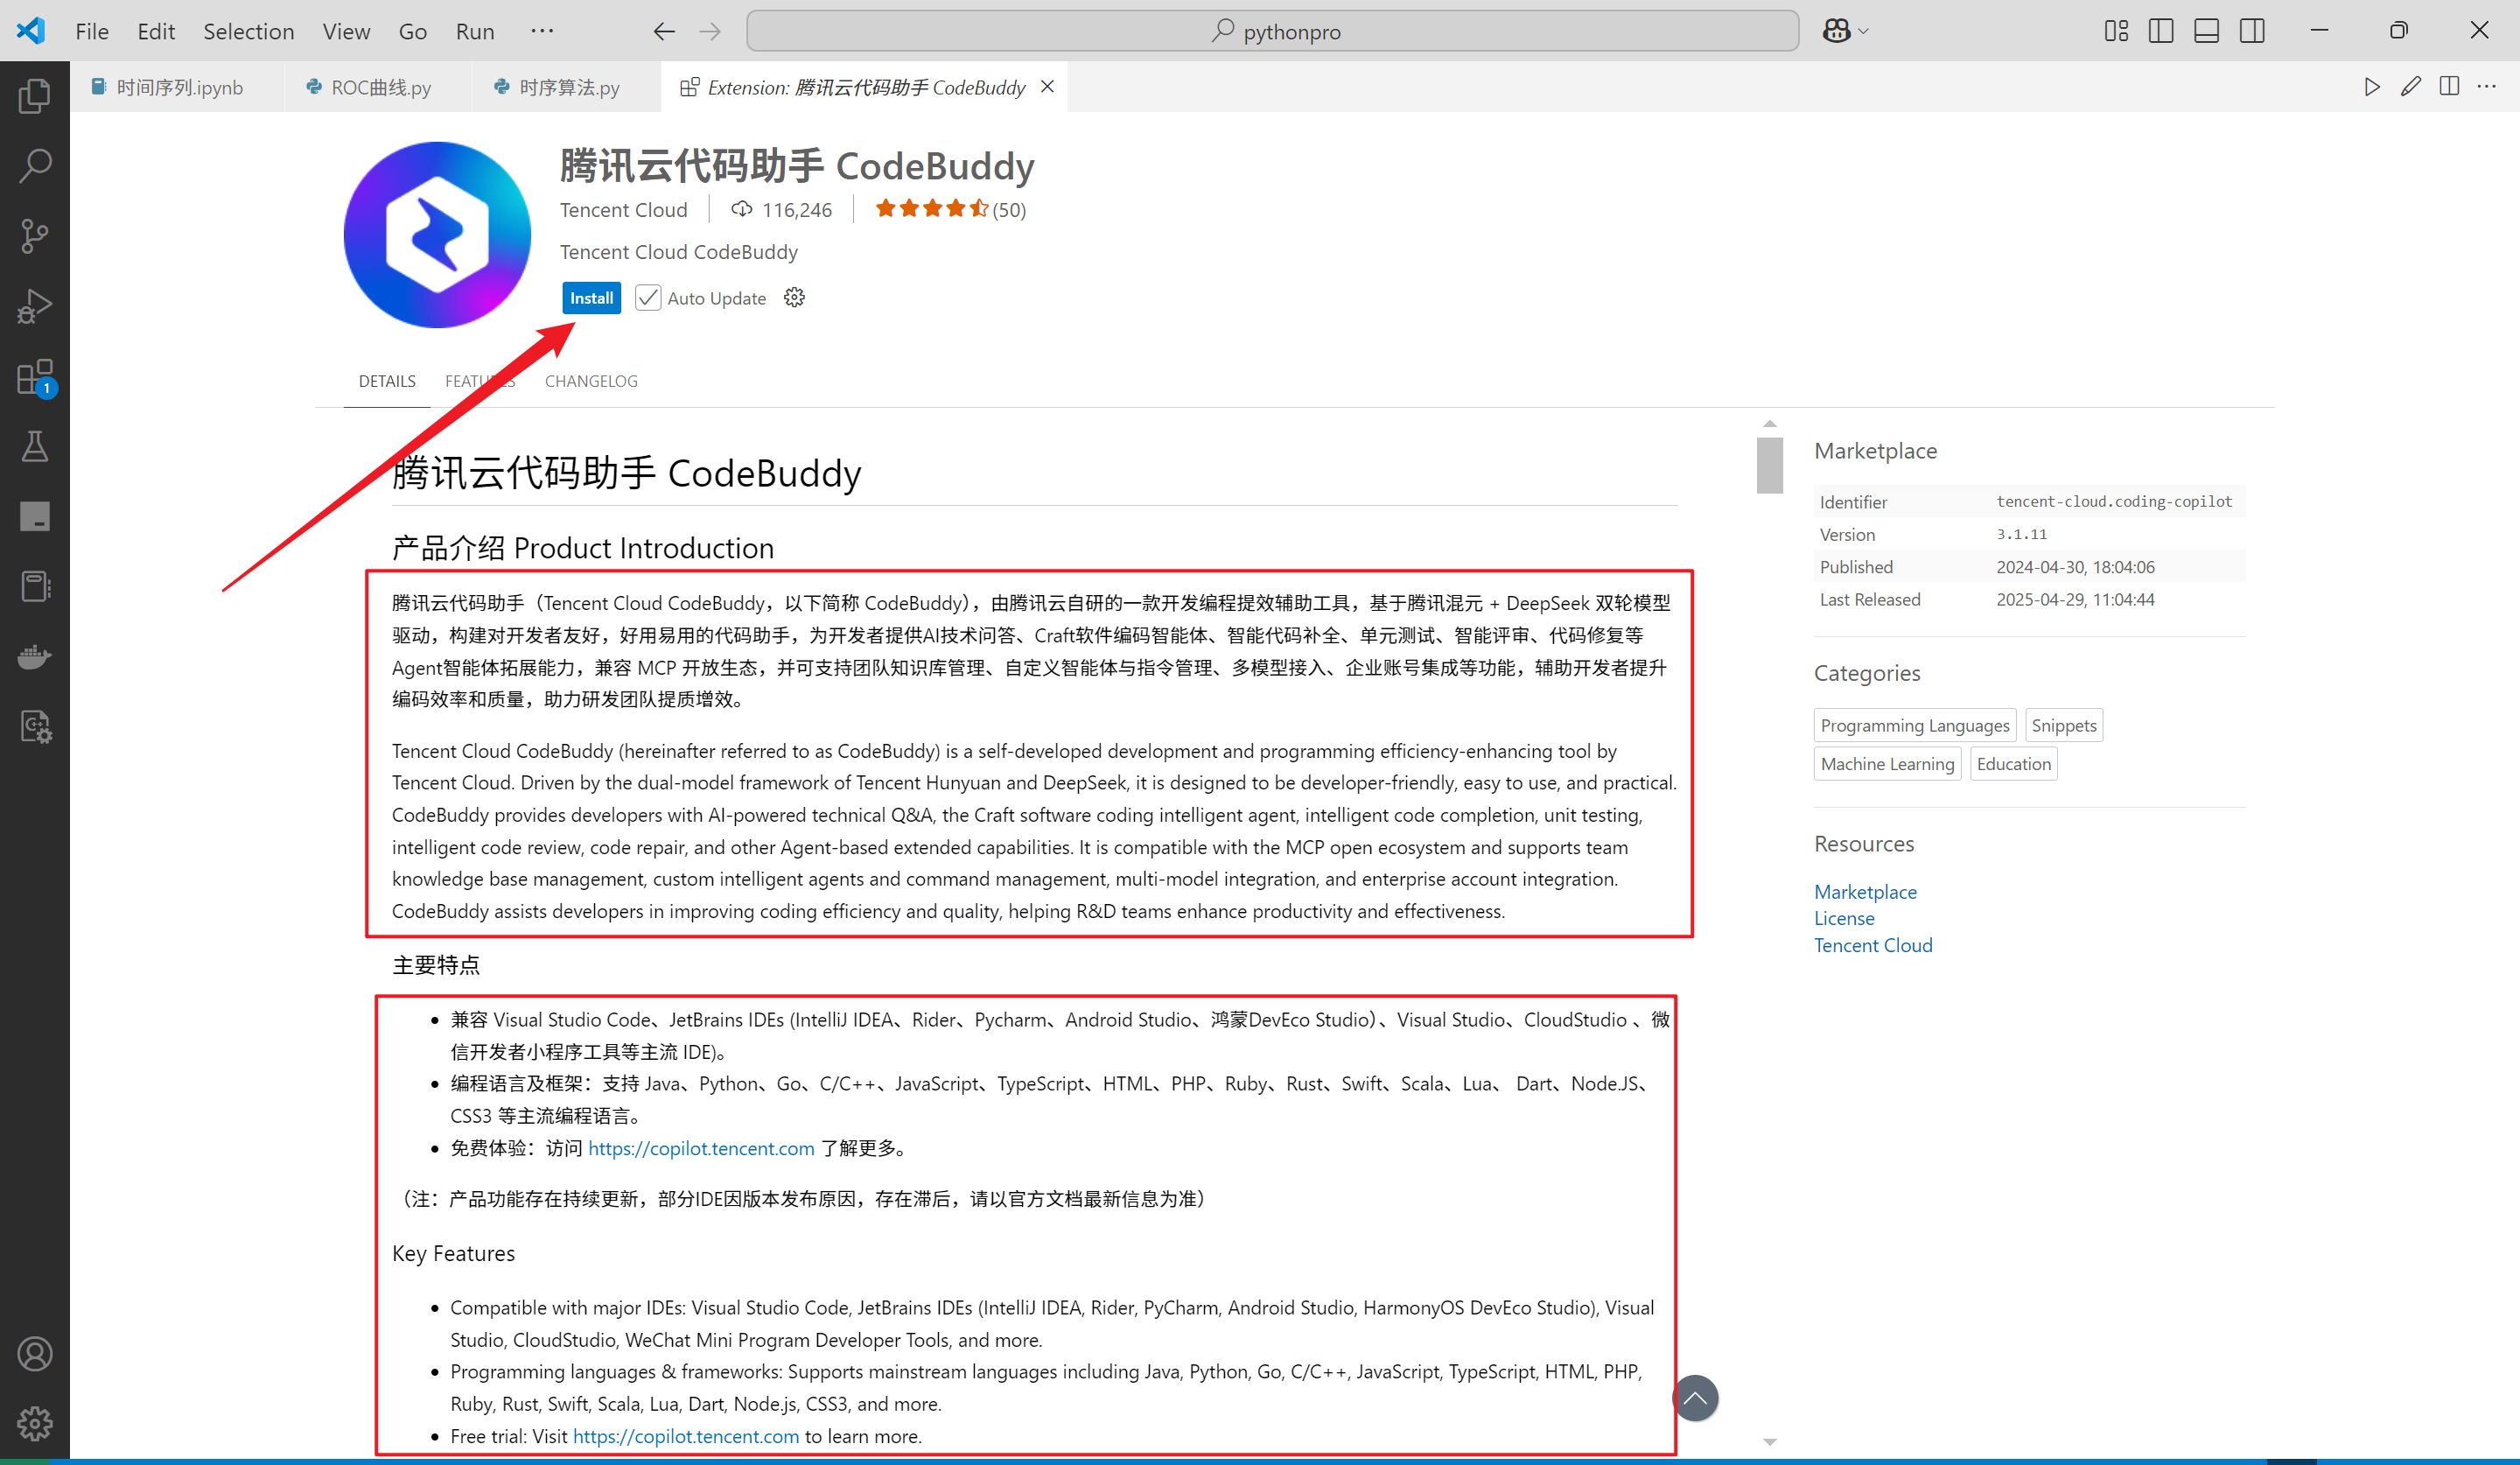The height and width of the screenshot is (1465, 2520).
Task: Open the Testing flask view
Action: (34, 447)
